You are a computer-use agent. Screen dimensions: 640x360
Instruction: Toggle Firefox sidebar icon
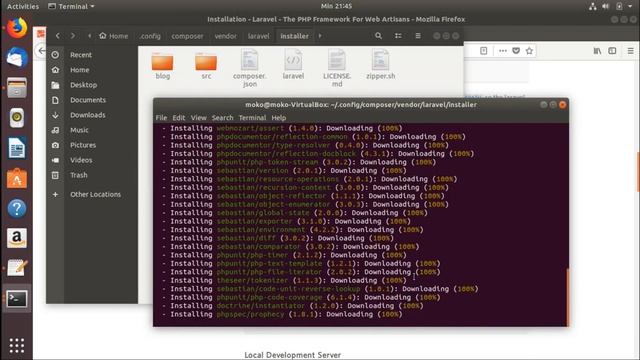pos(612,51)
